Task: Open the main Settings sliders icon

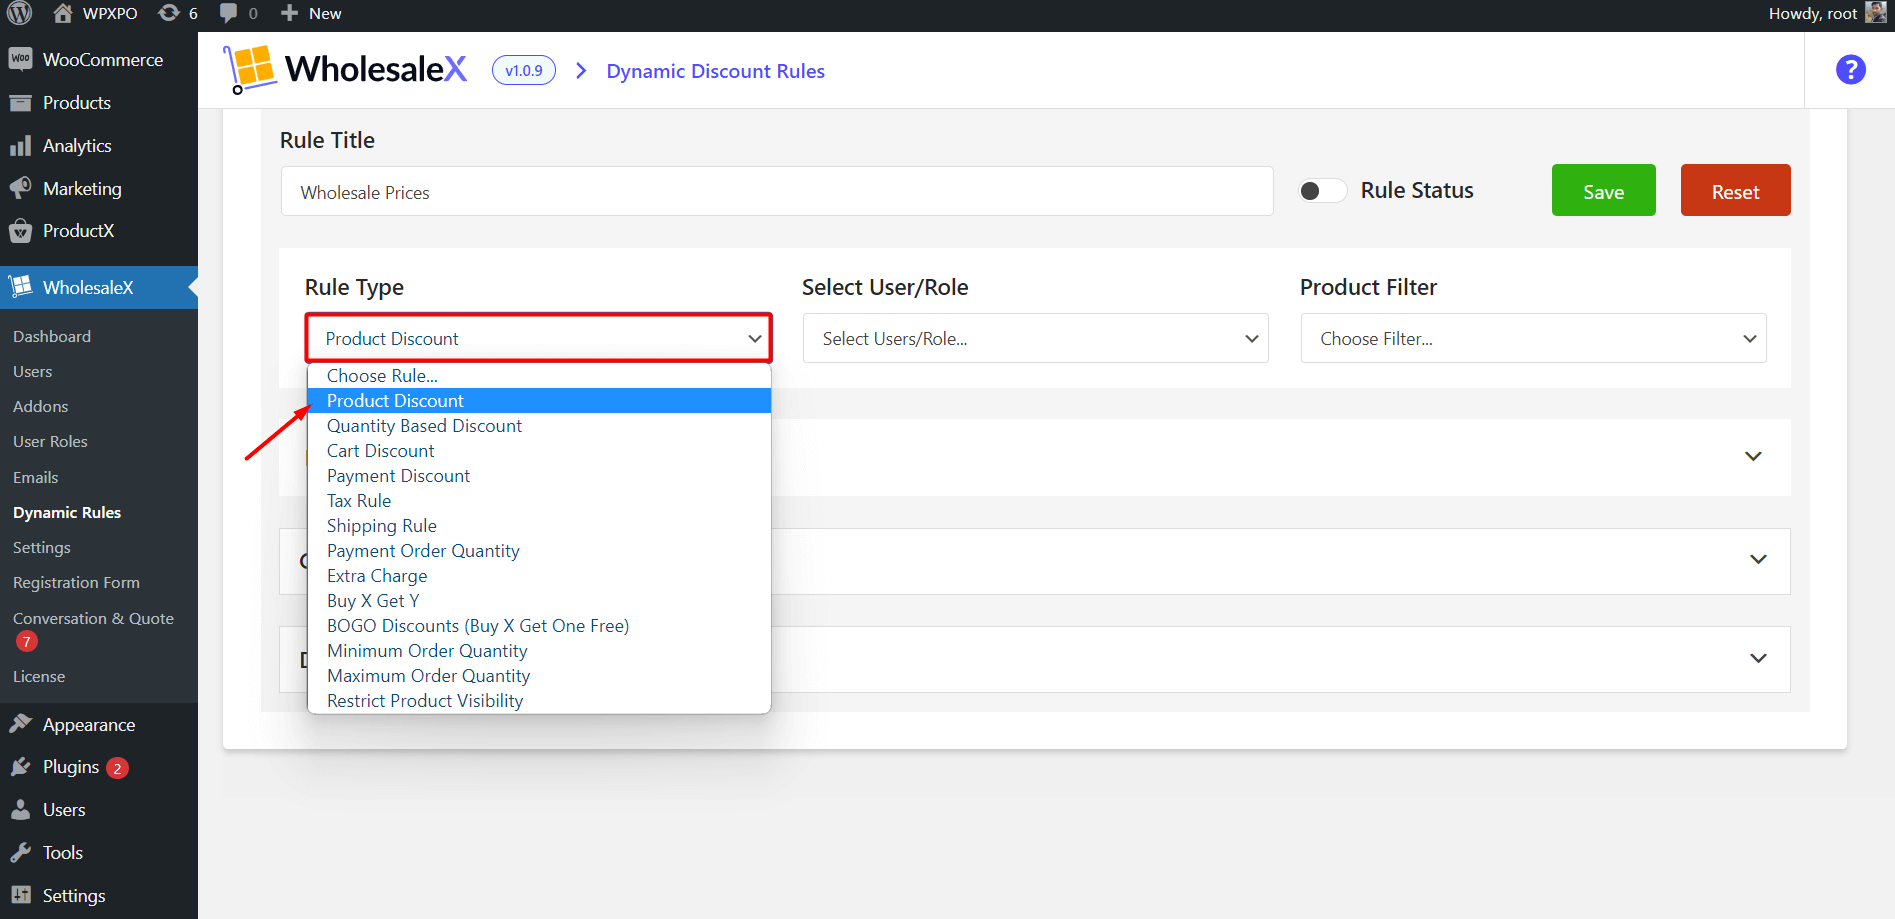Action: pyautogui.click(x=20, y=895)
